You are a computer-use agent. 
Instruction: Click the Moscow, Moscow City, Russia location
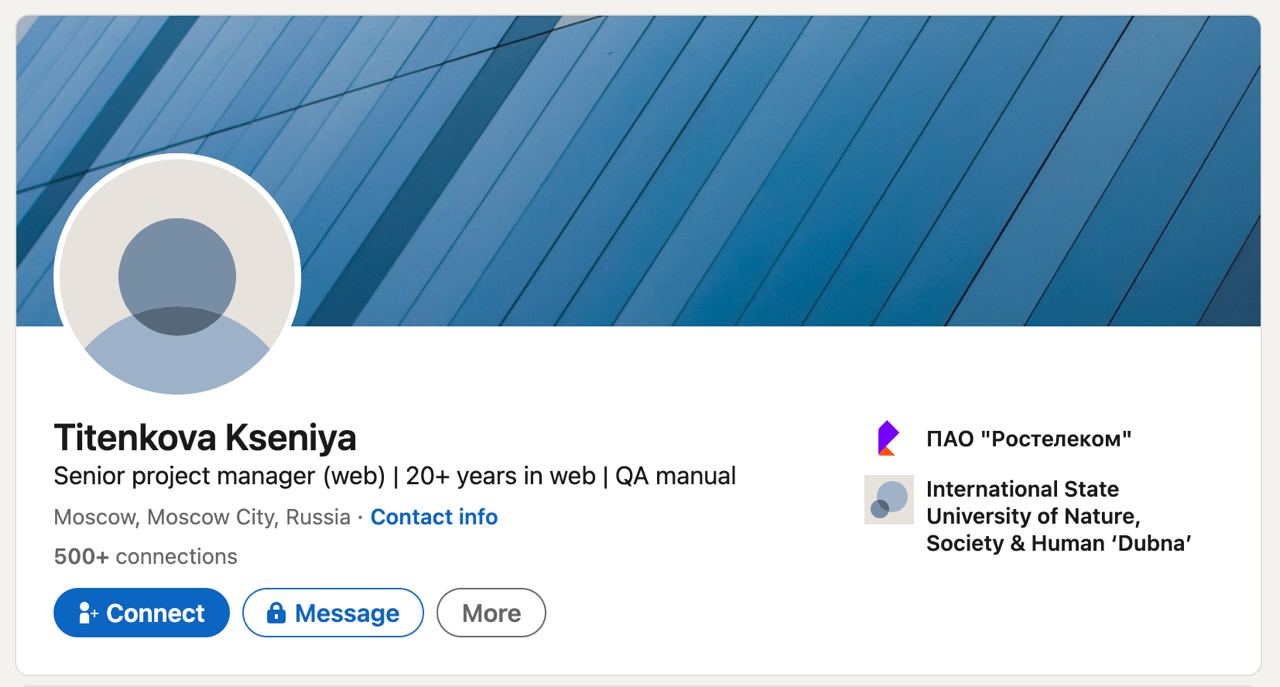201,517
